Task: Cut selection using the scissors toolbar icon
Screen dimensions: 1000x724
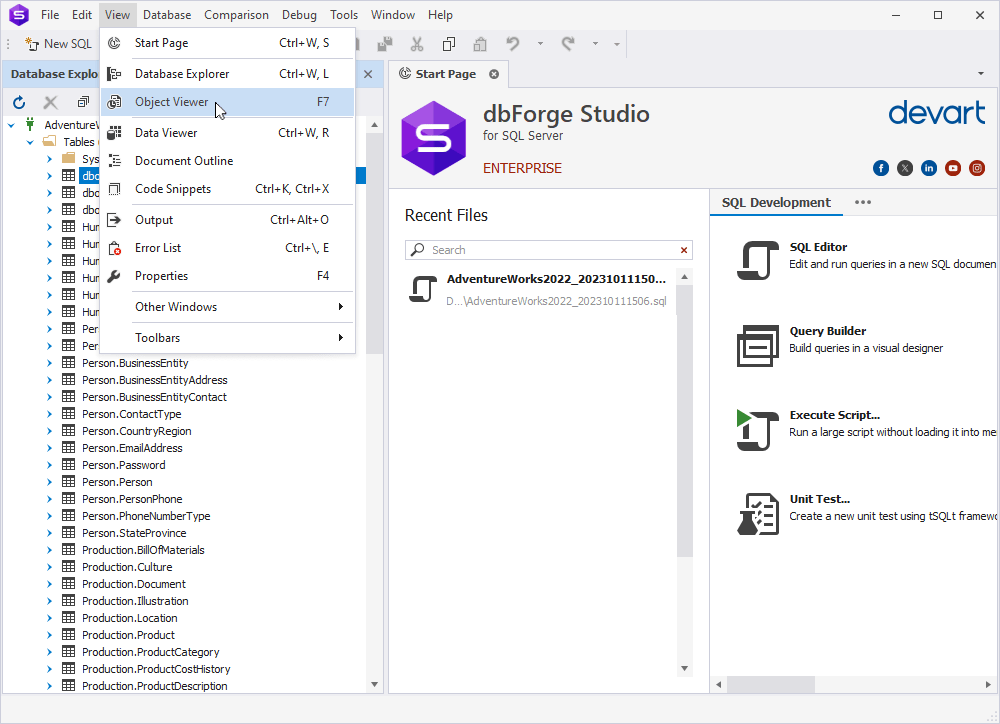Action: pyautogui.click(x=417, y=44)
